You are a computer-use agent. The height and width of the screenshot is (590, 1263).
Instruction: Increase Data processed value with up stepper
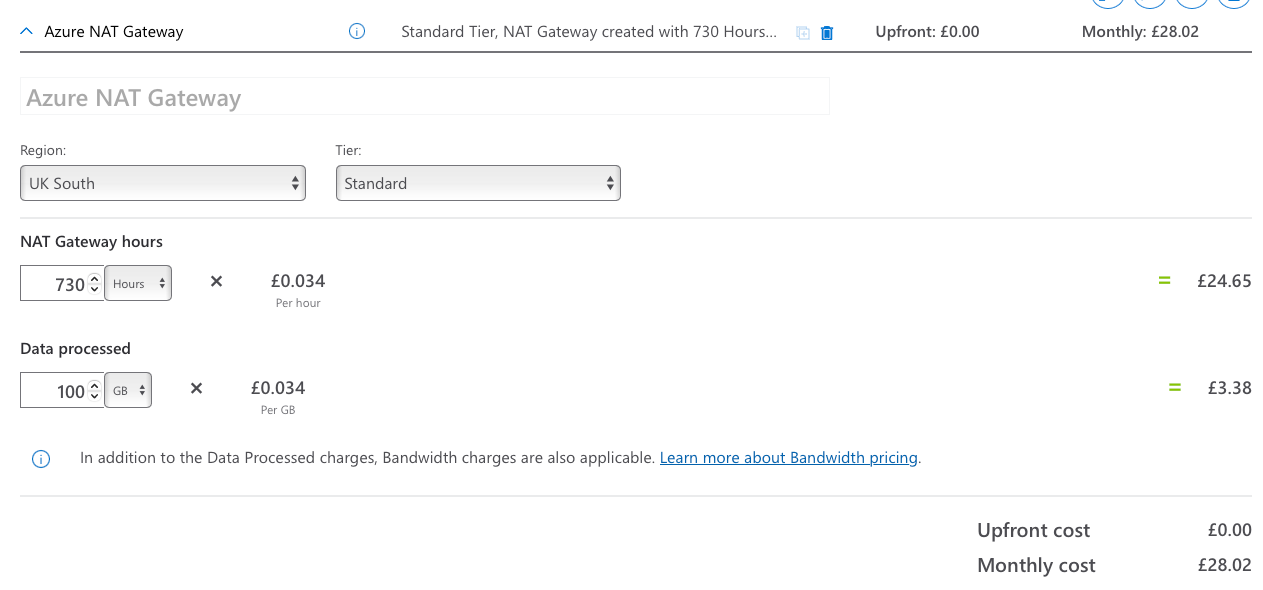tap(94, 385)
